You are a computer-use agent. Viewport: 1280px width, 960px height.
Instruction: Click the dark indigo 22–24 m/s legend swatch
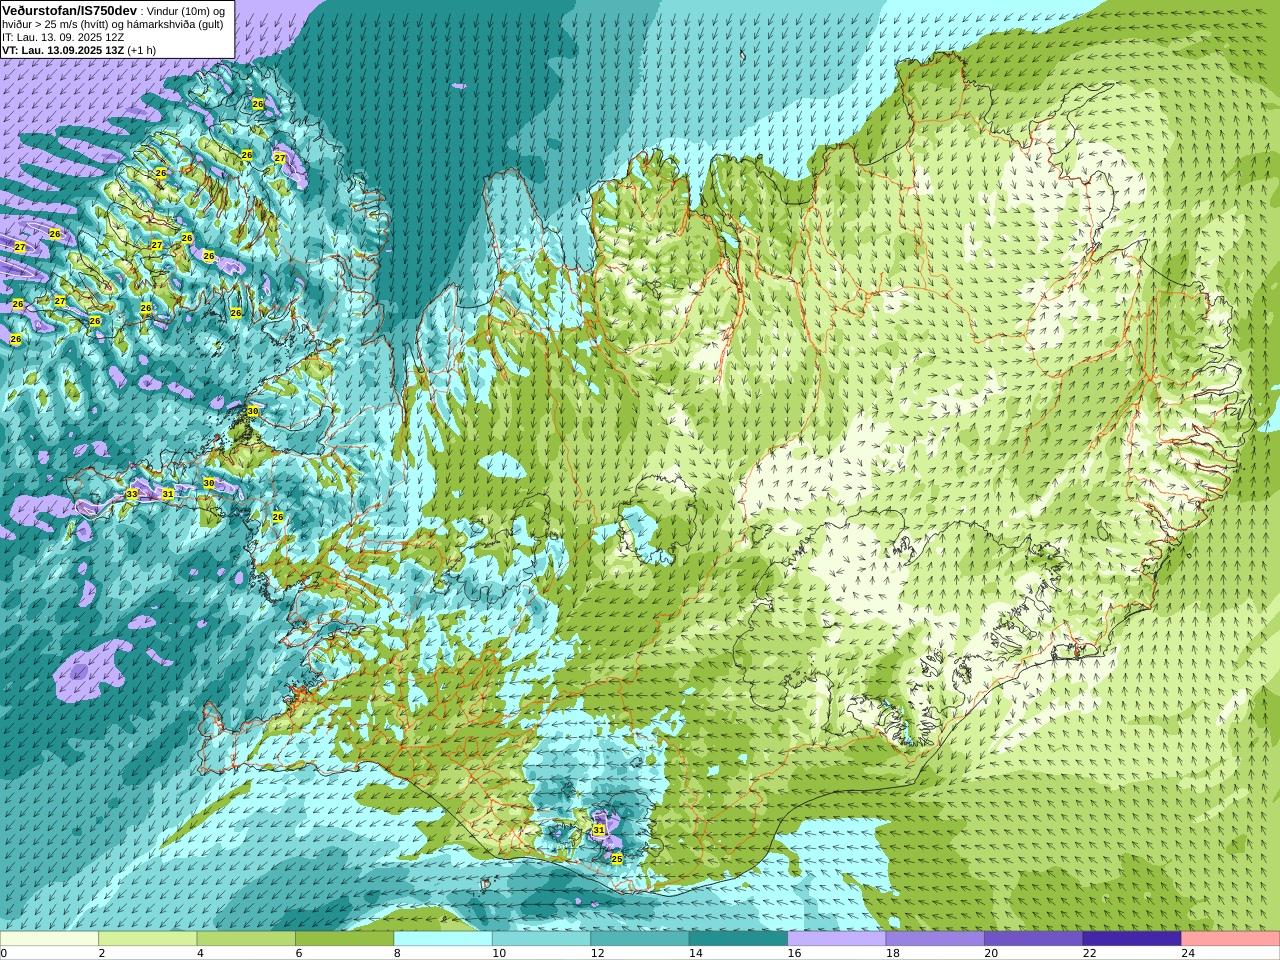(1132, 939)
